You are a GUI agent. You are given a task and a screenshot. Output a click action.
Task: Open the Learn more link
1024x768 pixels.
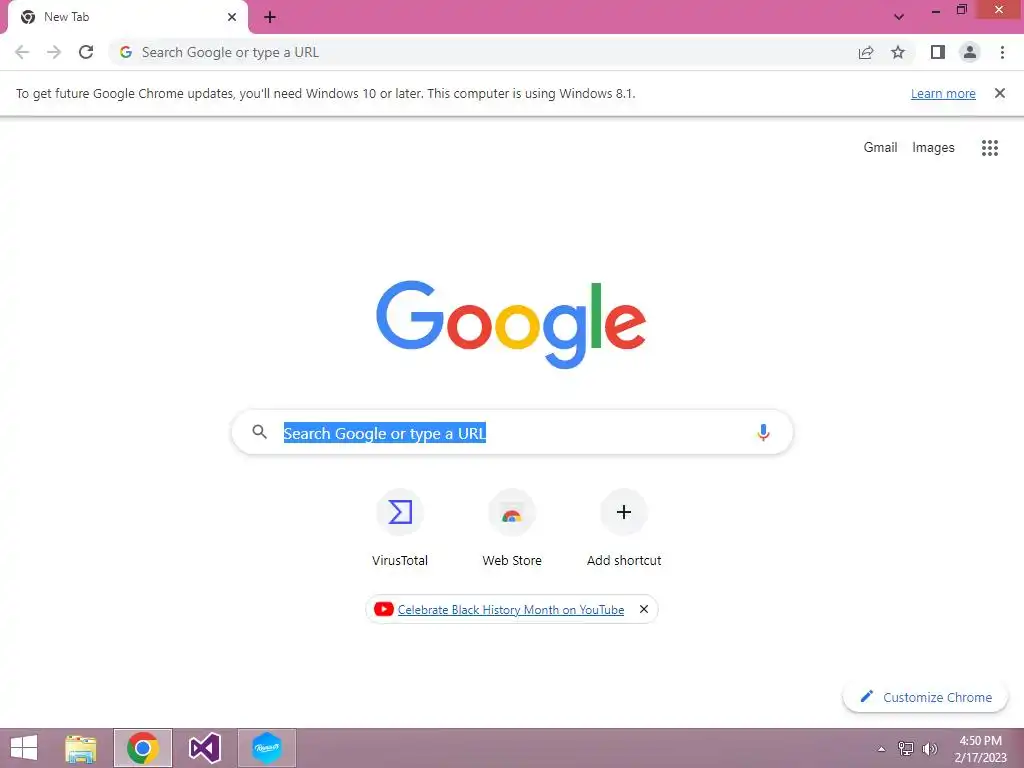(x=943, y=93)
